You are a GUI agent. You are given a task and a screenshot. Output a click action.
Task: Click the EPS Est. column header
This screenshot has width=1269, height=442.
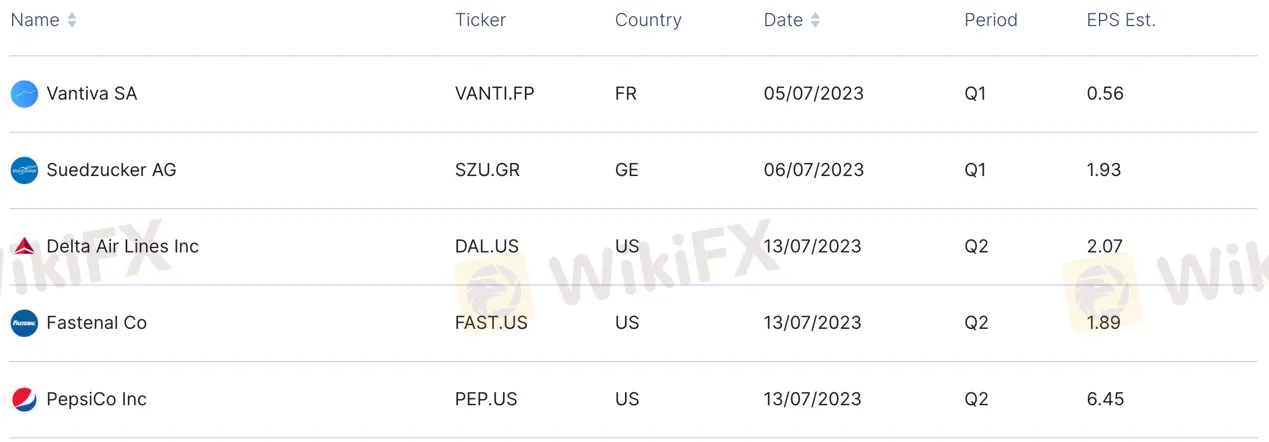1120,20
